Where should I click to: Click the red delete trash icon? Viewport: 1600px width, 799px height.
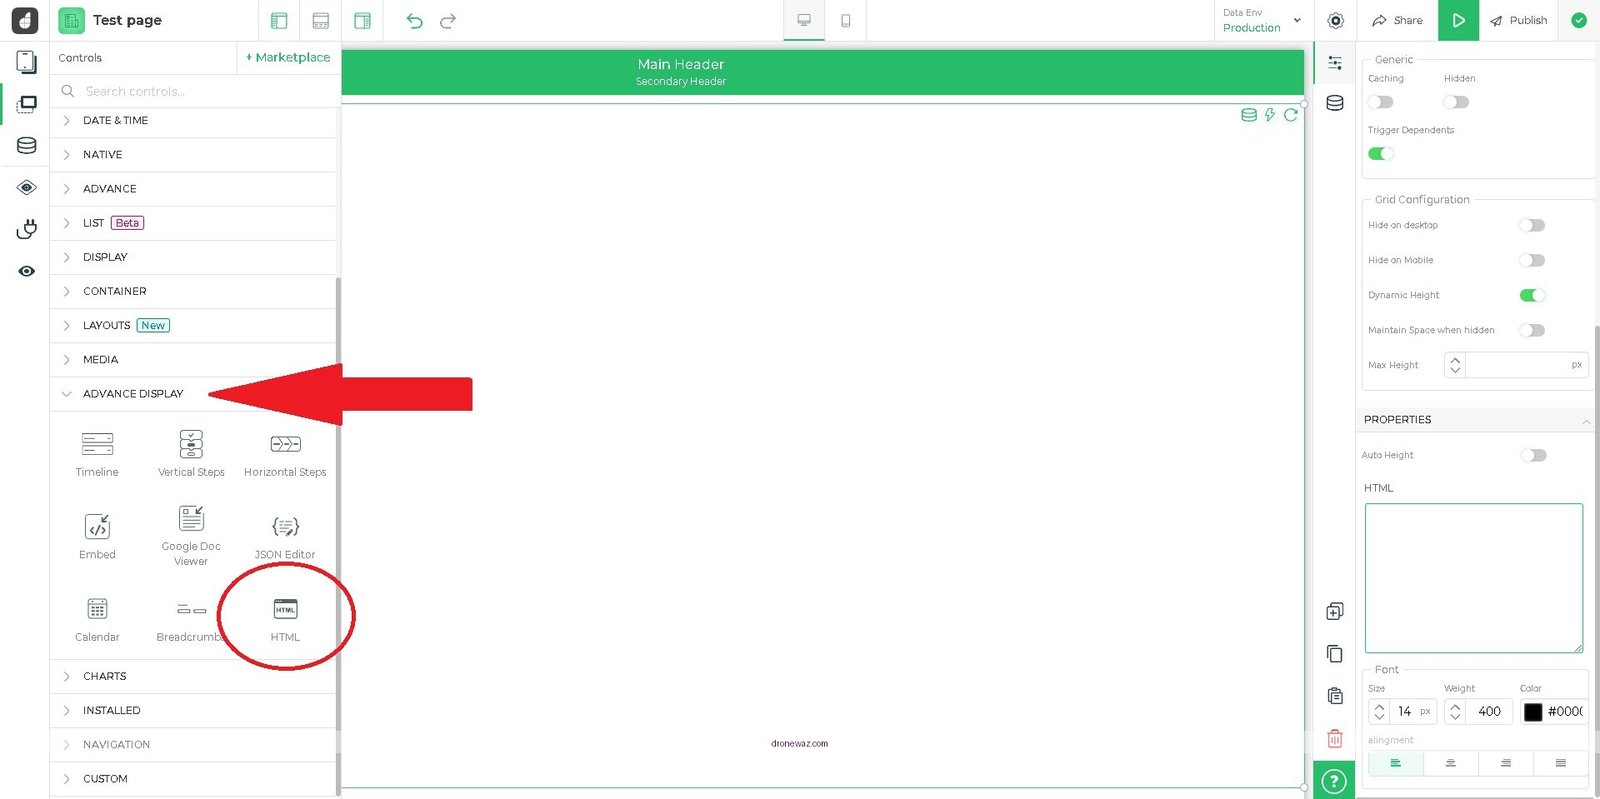[x=1334, y=739]
